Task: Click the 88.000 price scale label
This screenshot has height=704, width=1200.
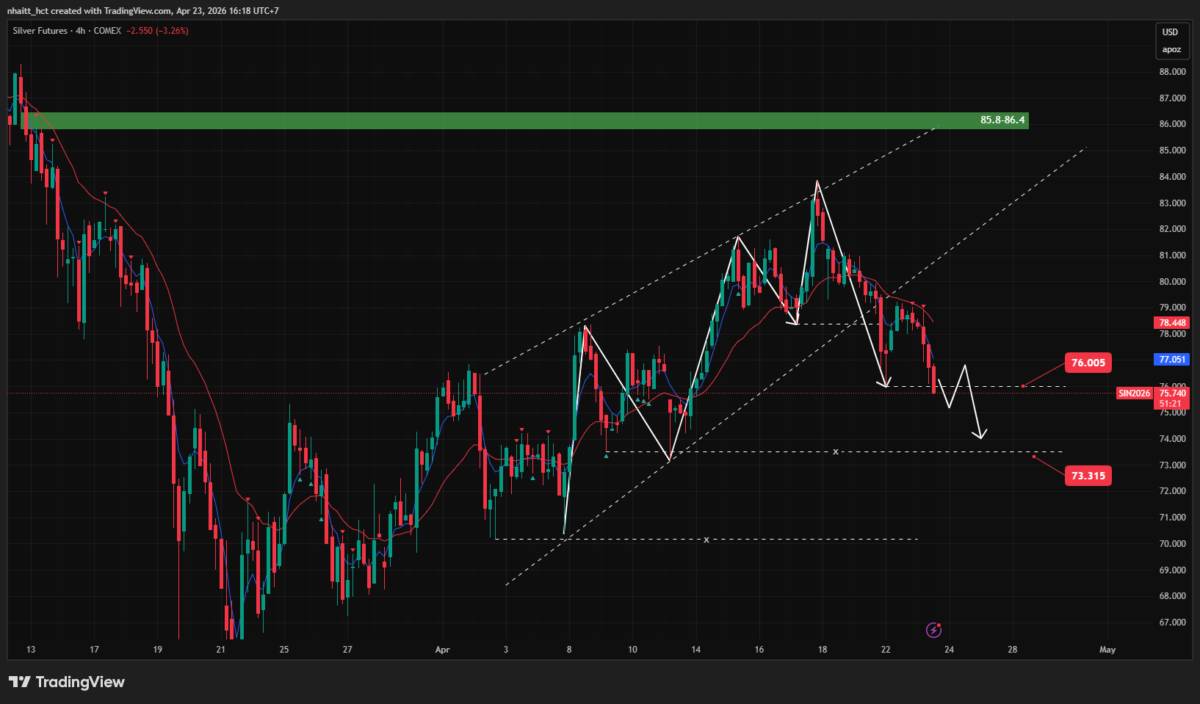Action: tap(1172, 72)
